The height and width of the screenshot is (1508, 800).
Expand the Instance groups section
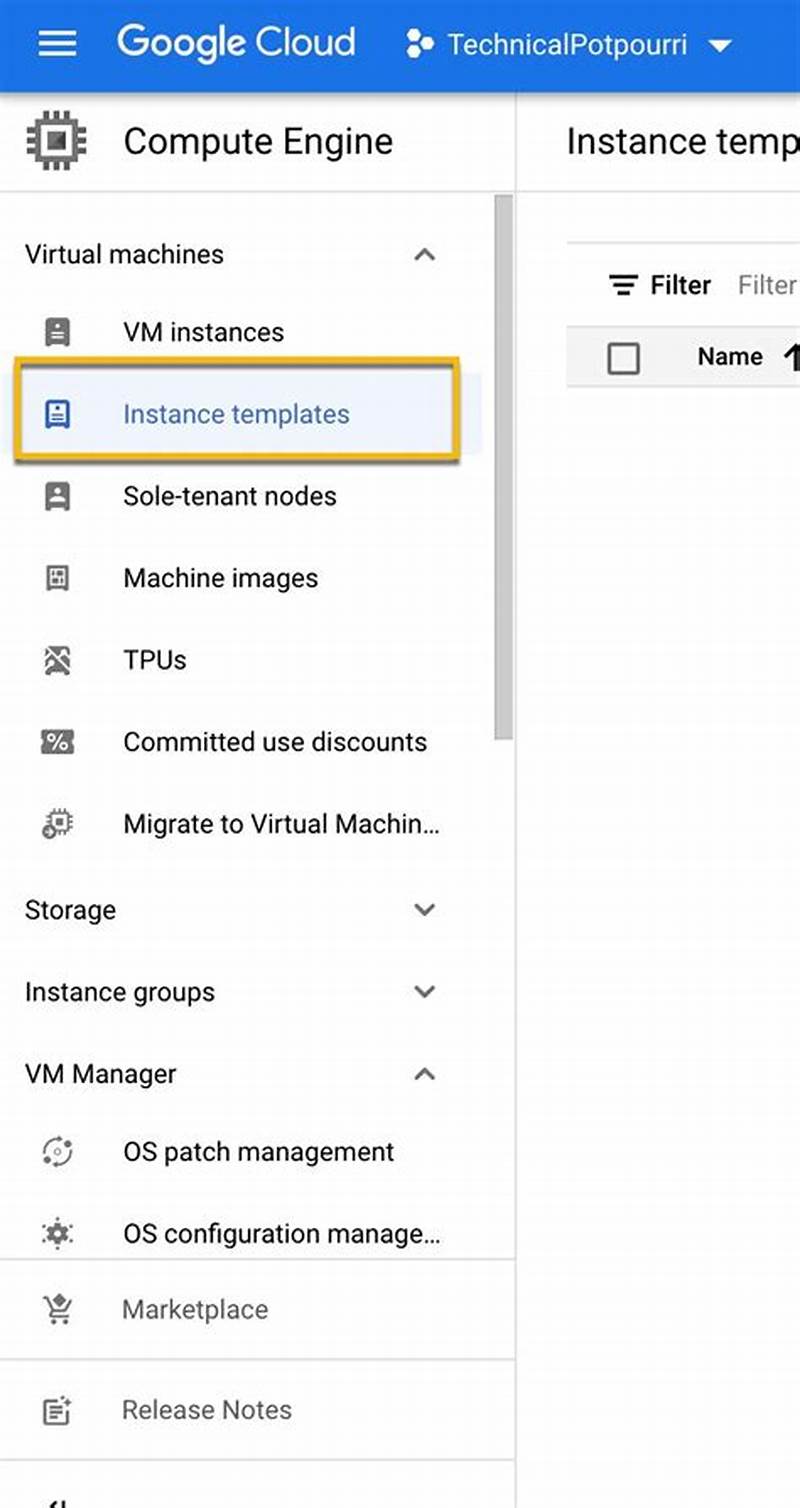(425, 992)
